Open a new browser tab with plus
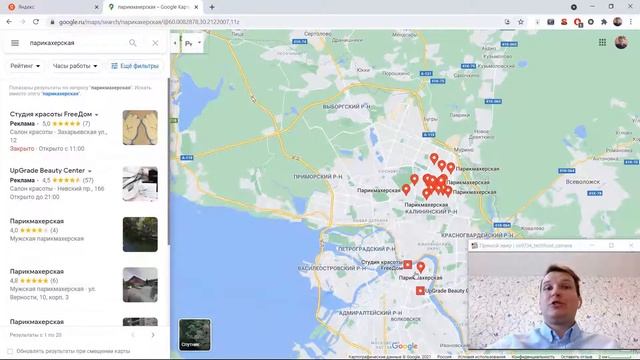Image resolution: width=640 pixels, height=360 pixels. pyautogui.click(x=212, y=7)
